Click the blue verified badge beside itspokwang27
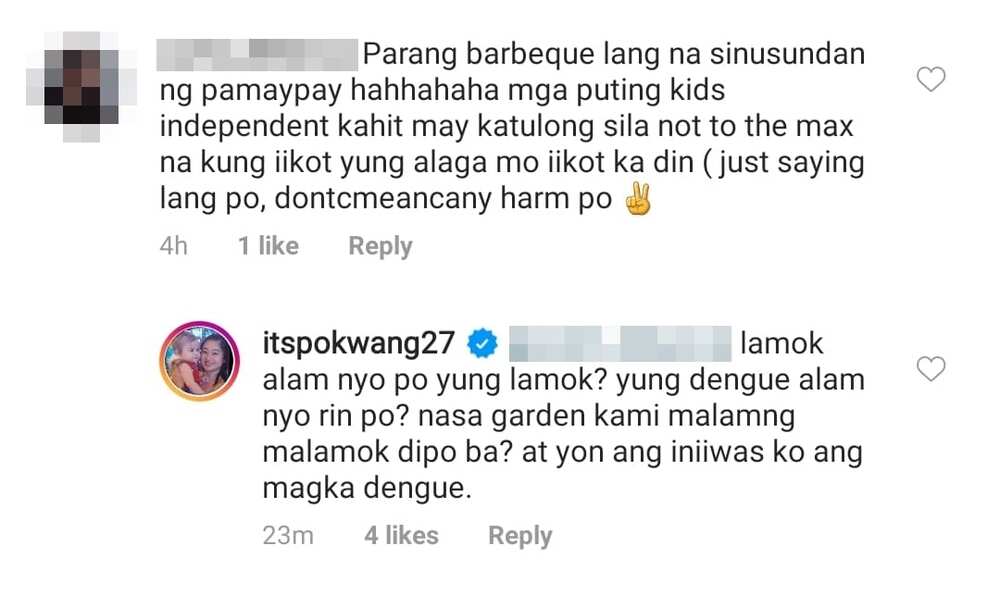 (x=482, y=344)
